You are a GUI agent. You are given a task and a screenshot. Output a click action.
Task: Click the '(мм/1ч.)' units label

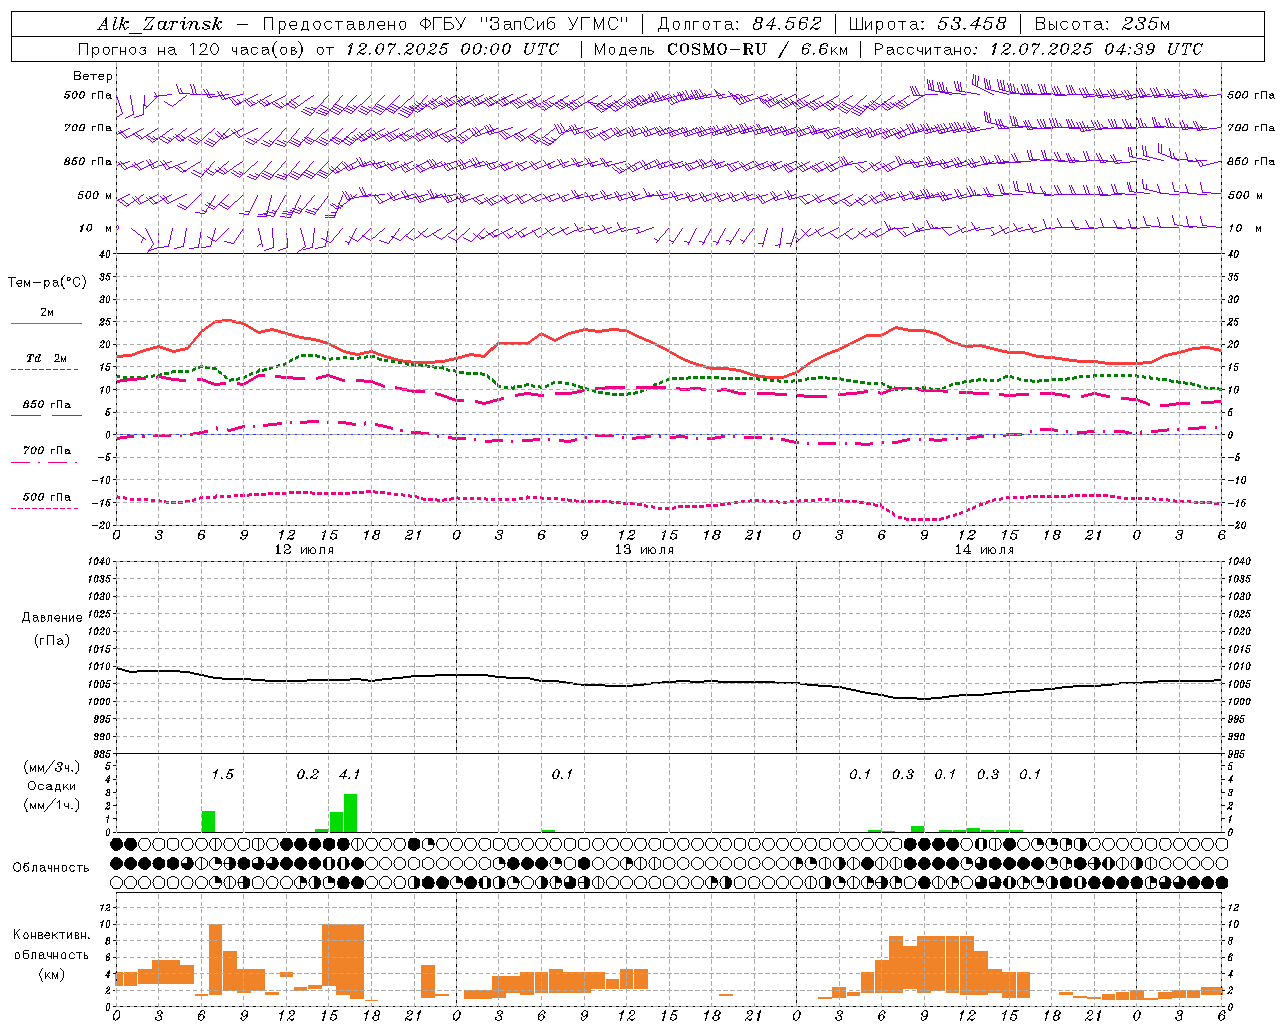coord(52,805)
